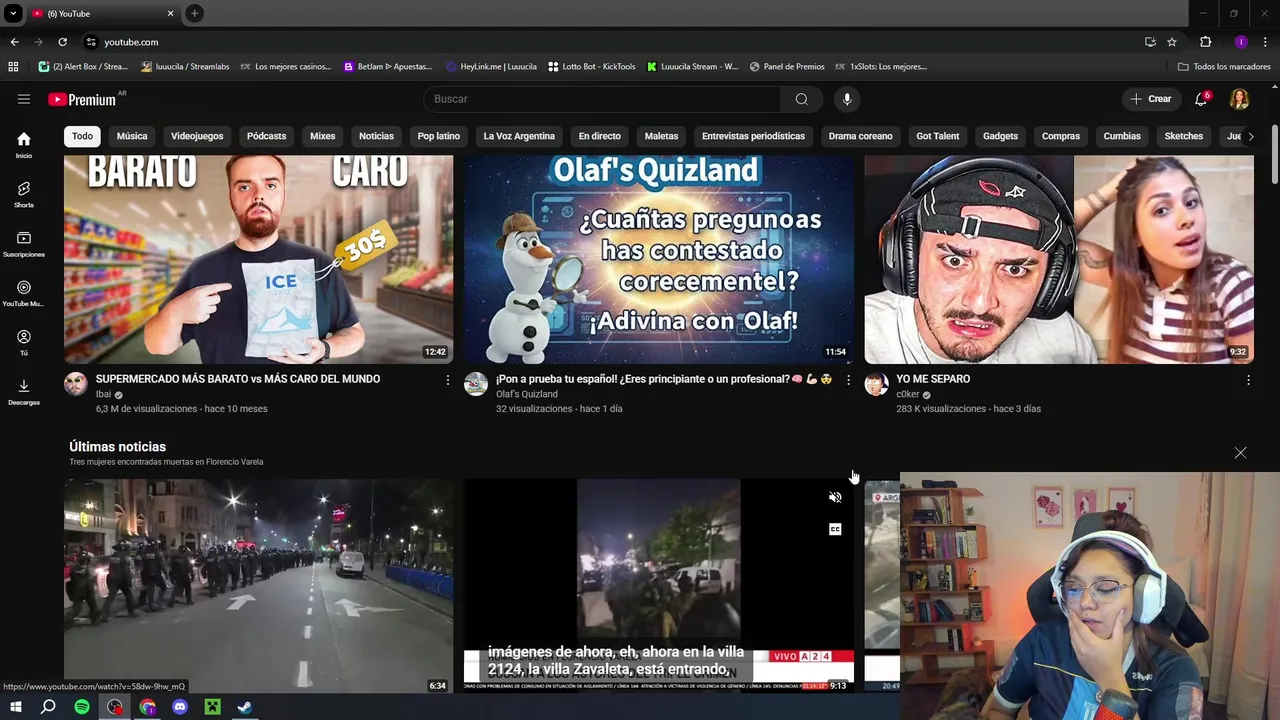Image resolution: width=1280 pixels, height=720 pixels.
Task: Open the Chrome extensions puzzle icon
Action: point(1205,42)
